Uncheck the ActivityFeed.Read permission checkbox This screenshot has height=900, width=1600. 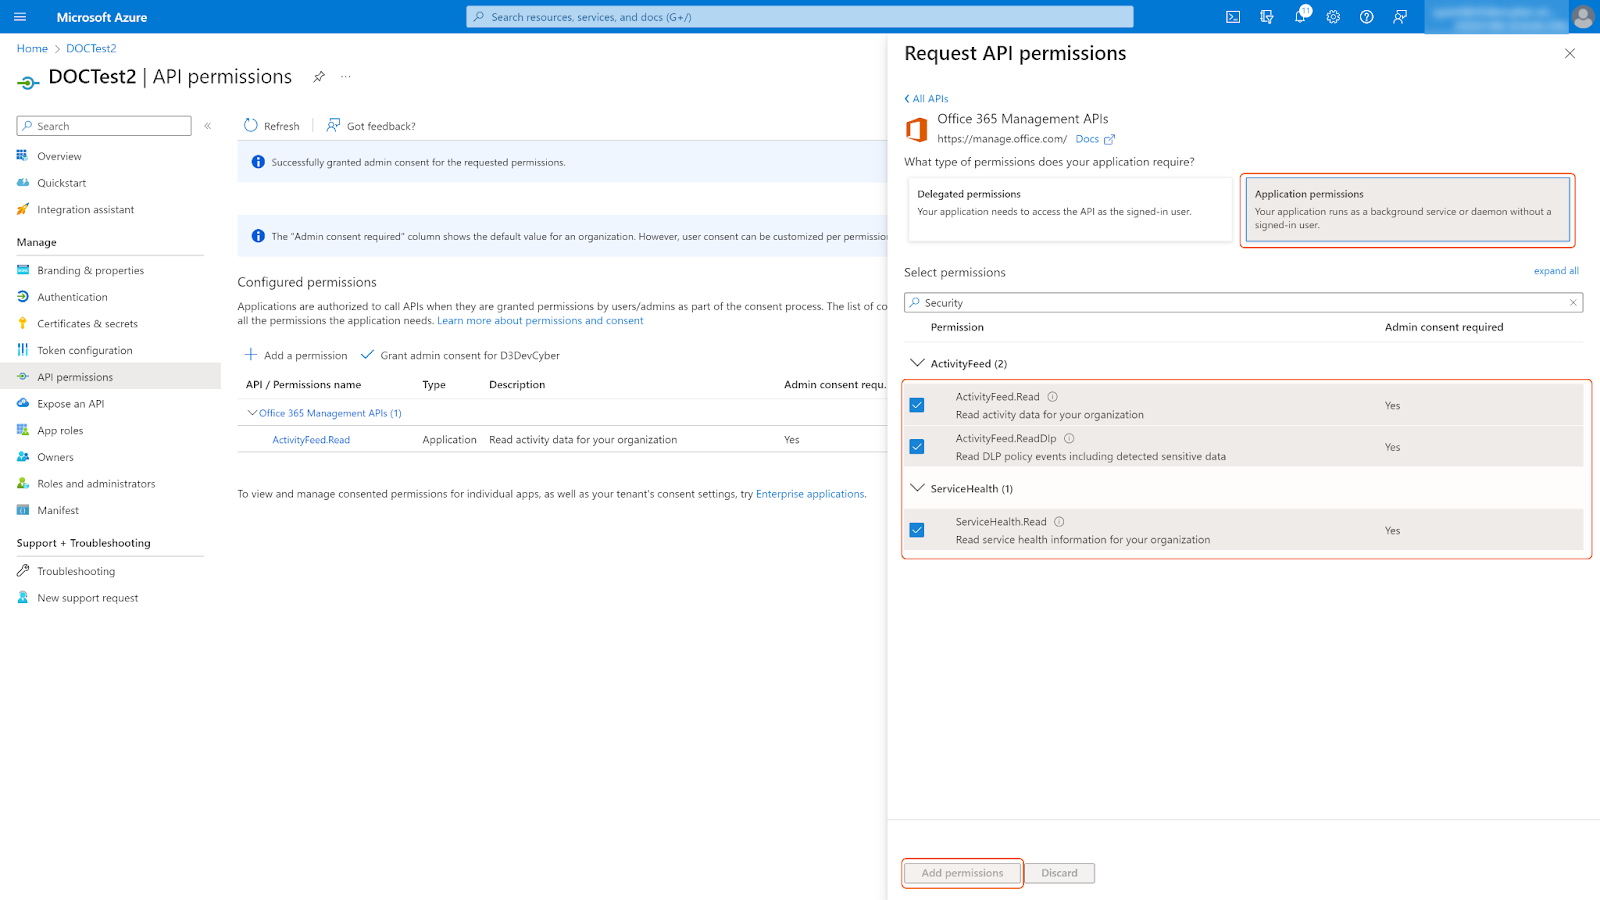point(917,405)
